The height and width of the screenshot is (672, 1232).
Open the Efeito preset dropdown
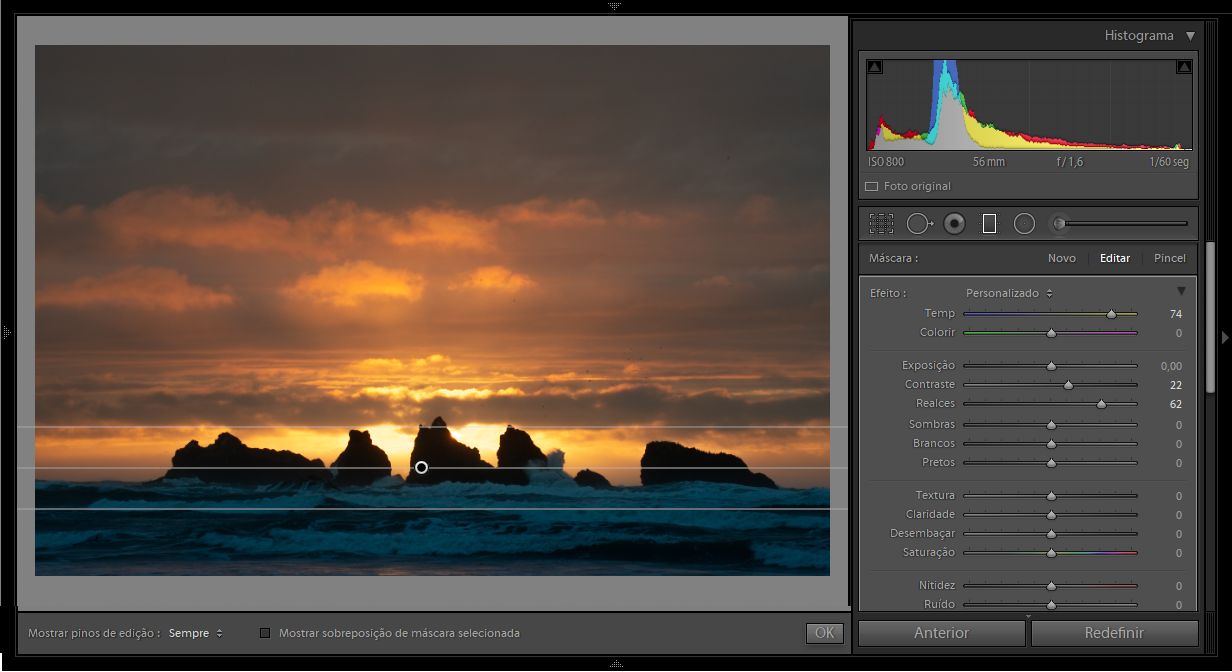pos(1009,293)
